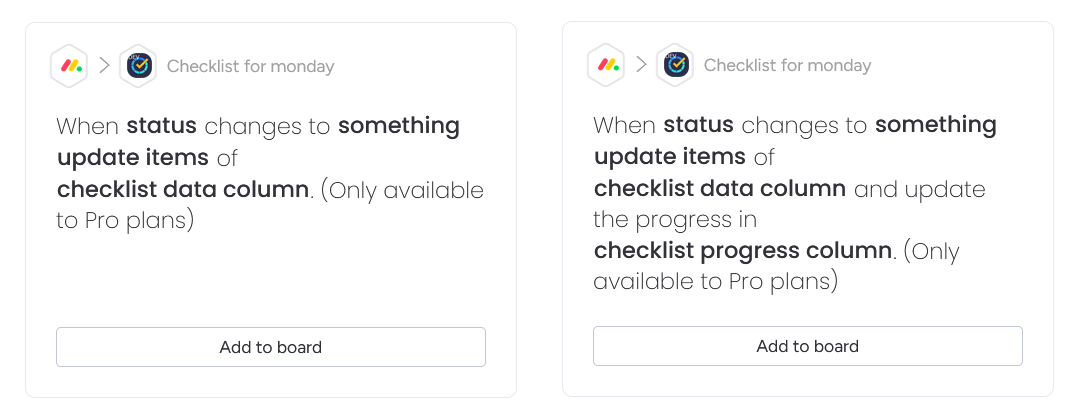Viewport: 1080px width, 419px height.
Task: Click chevron arrow between icons in first card
Action: click(x=104, y=66)
